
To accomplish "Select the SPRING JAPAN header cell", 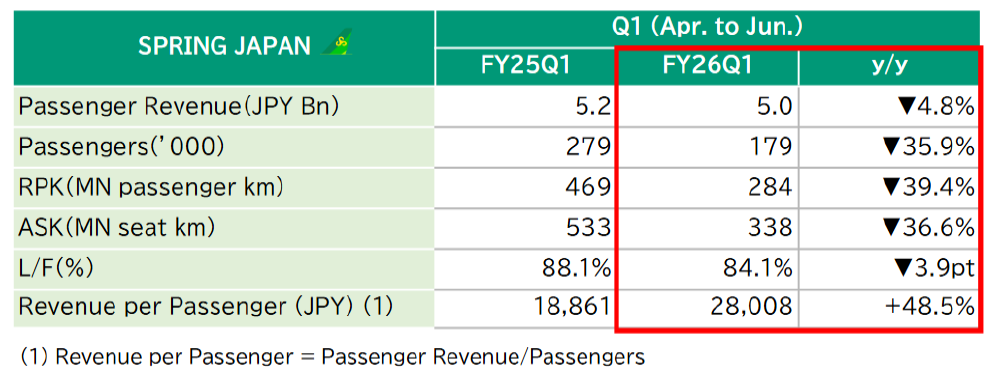I will [x=224, y=48].
